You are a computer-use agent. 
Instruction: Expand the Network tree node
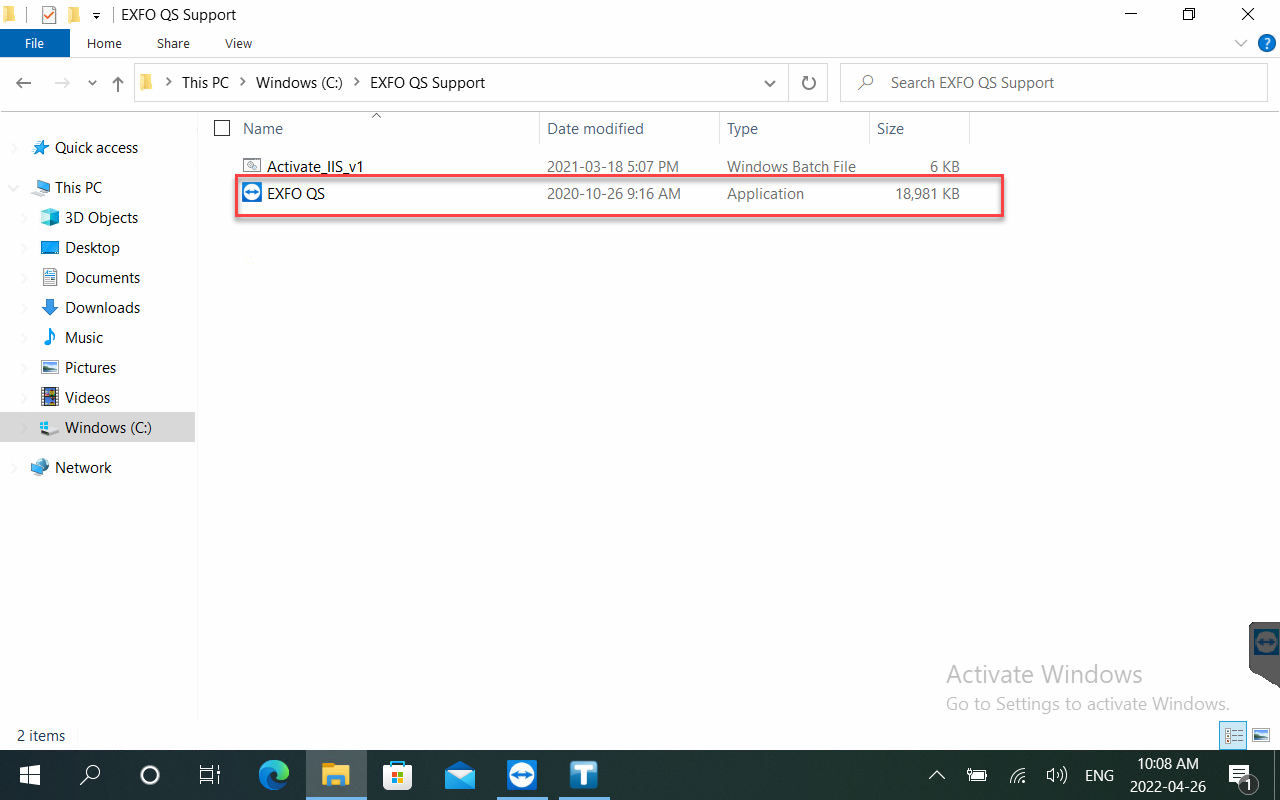(x=14, y=468)
